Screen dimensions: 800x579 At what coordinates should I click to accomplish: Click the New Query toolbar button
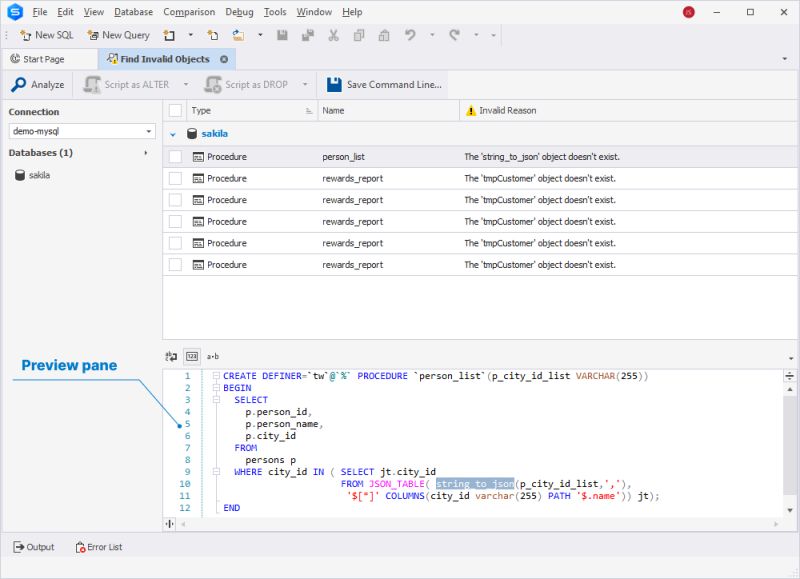pyautogui.click(x=118, y=35)
